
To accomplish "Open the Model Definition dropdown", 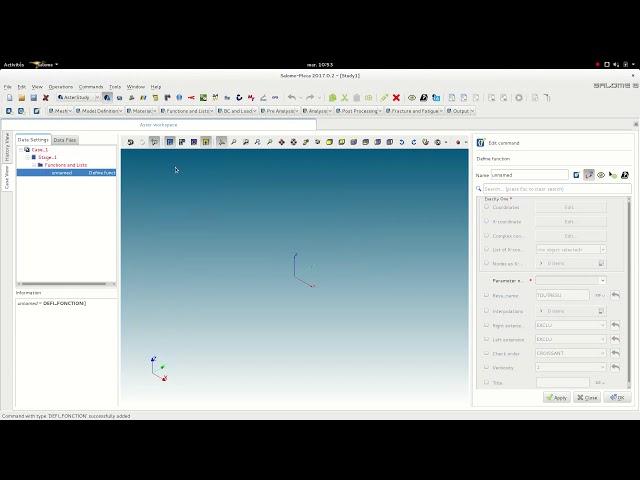I will click(99, 111).
